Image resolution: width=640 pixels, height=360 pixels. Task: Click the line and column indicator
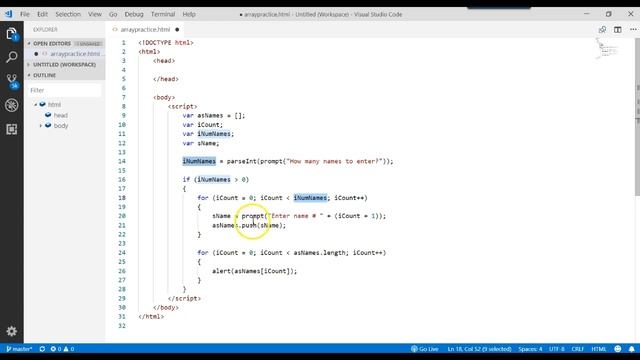pos(479,349)
